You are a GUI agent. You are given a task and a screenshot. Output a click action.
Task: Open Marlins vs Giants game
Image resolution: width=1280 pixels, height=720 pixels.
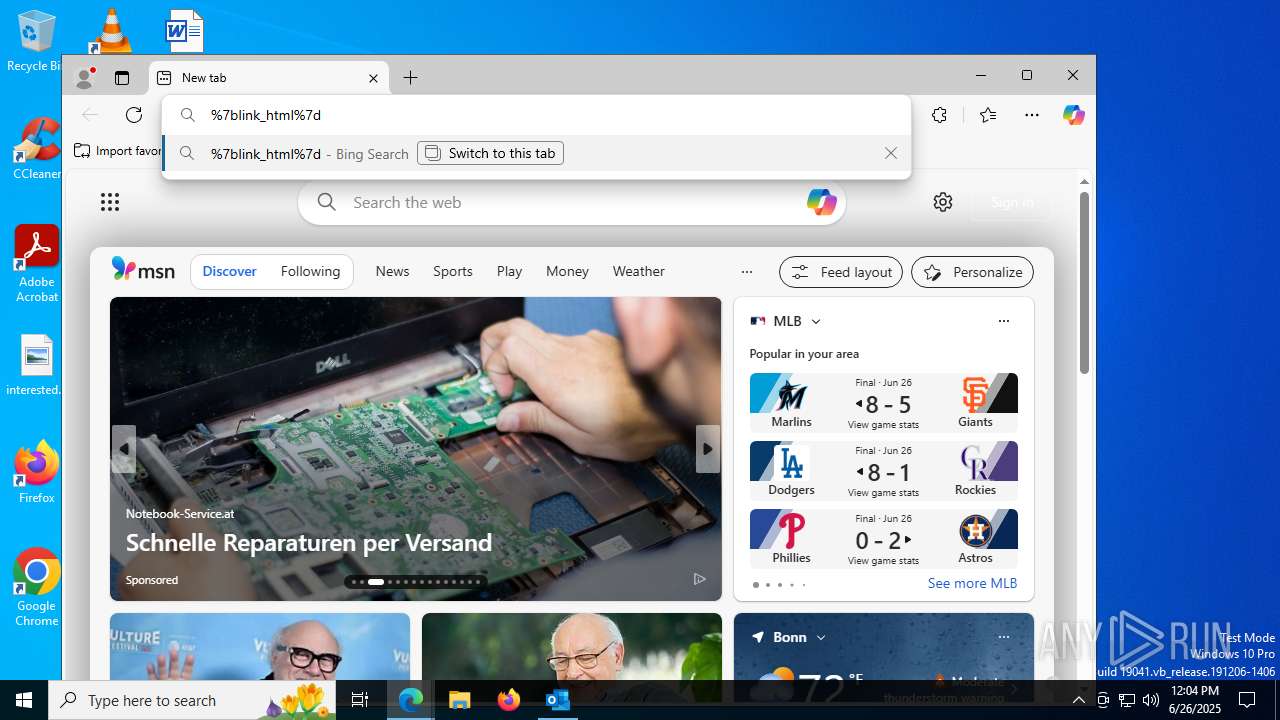(883, 402)
